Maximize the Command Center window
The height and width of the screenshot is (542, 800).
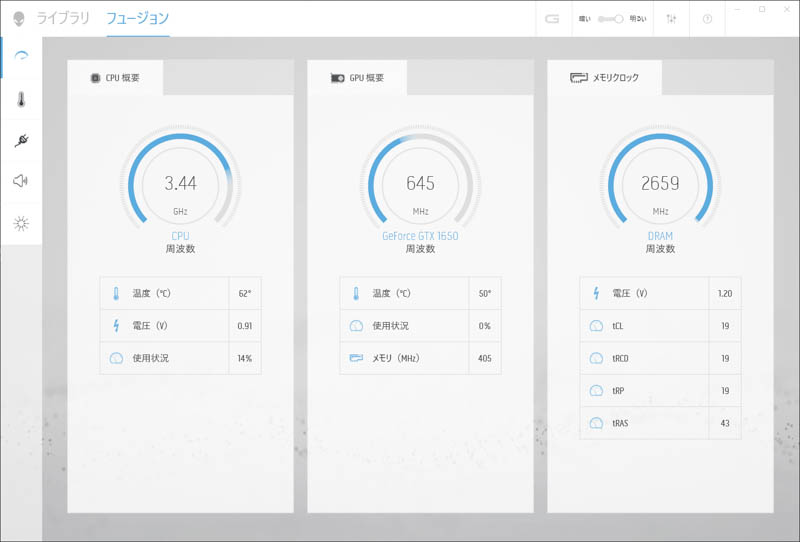click(762, 10)
